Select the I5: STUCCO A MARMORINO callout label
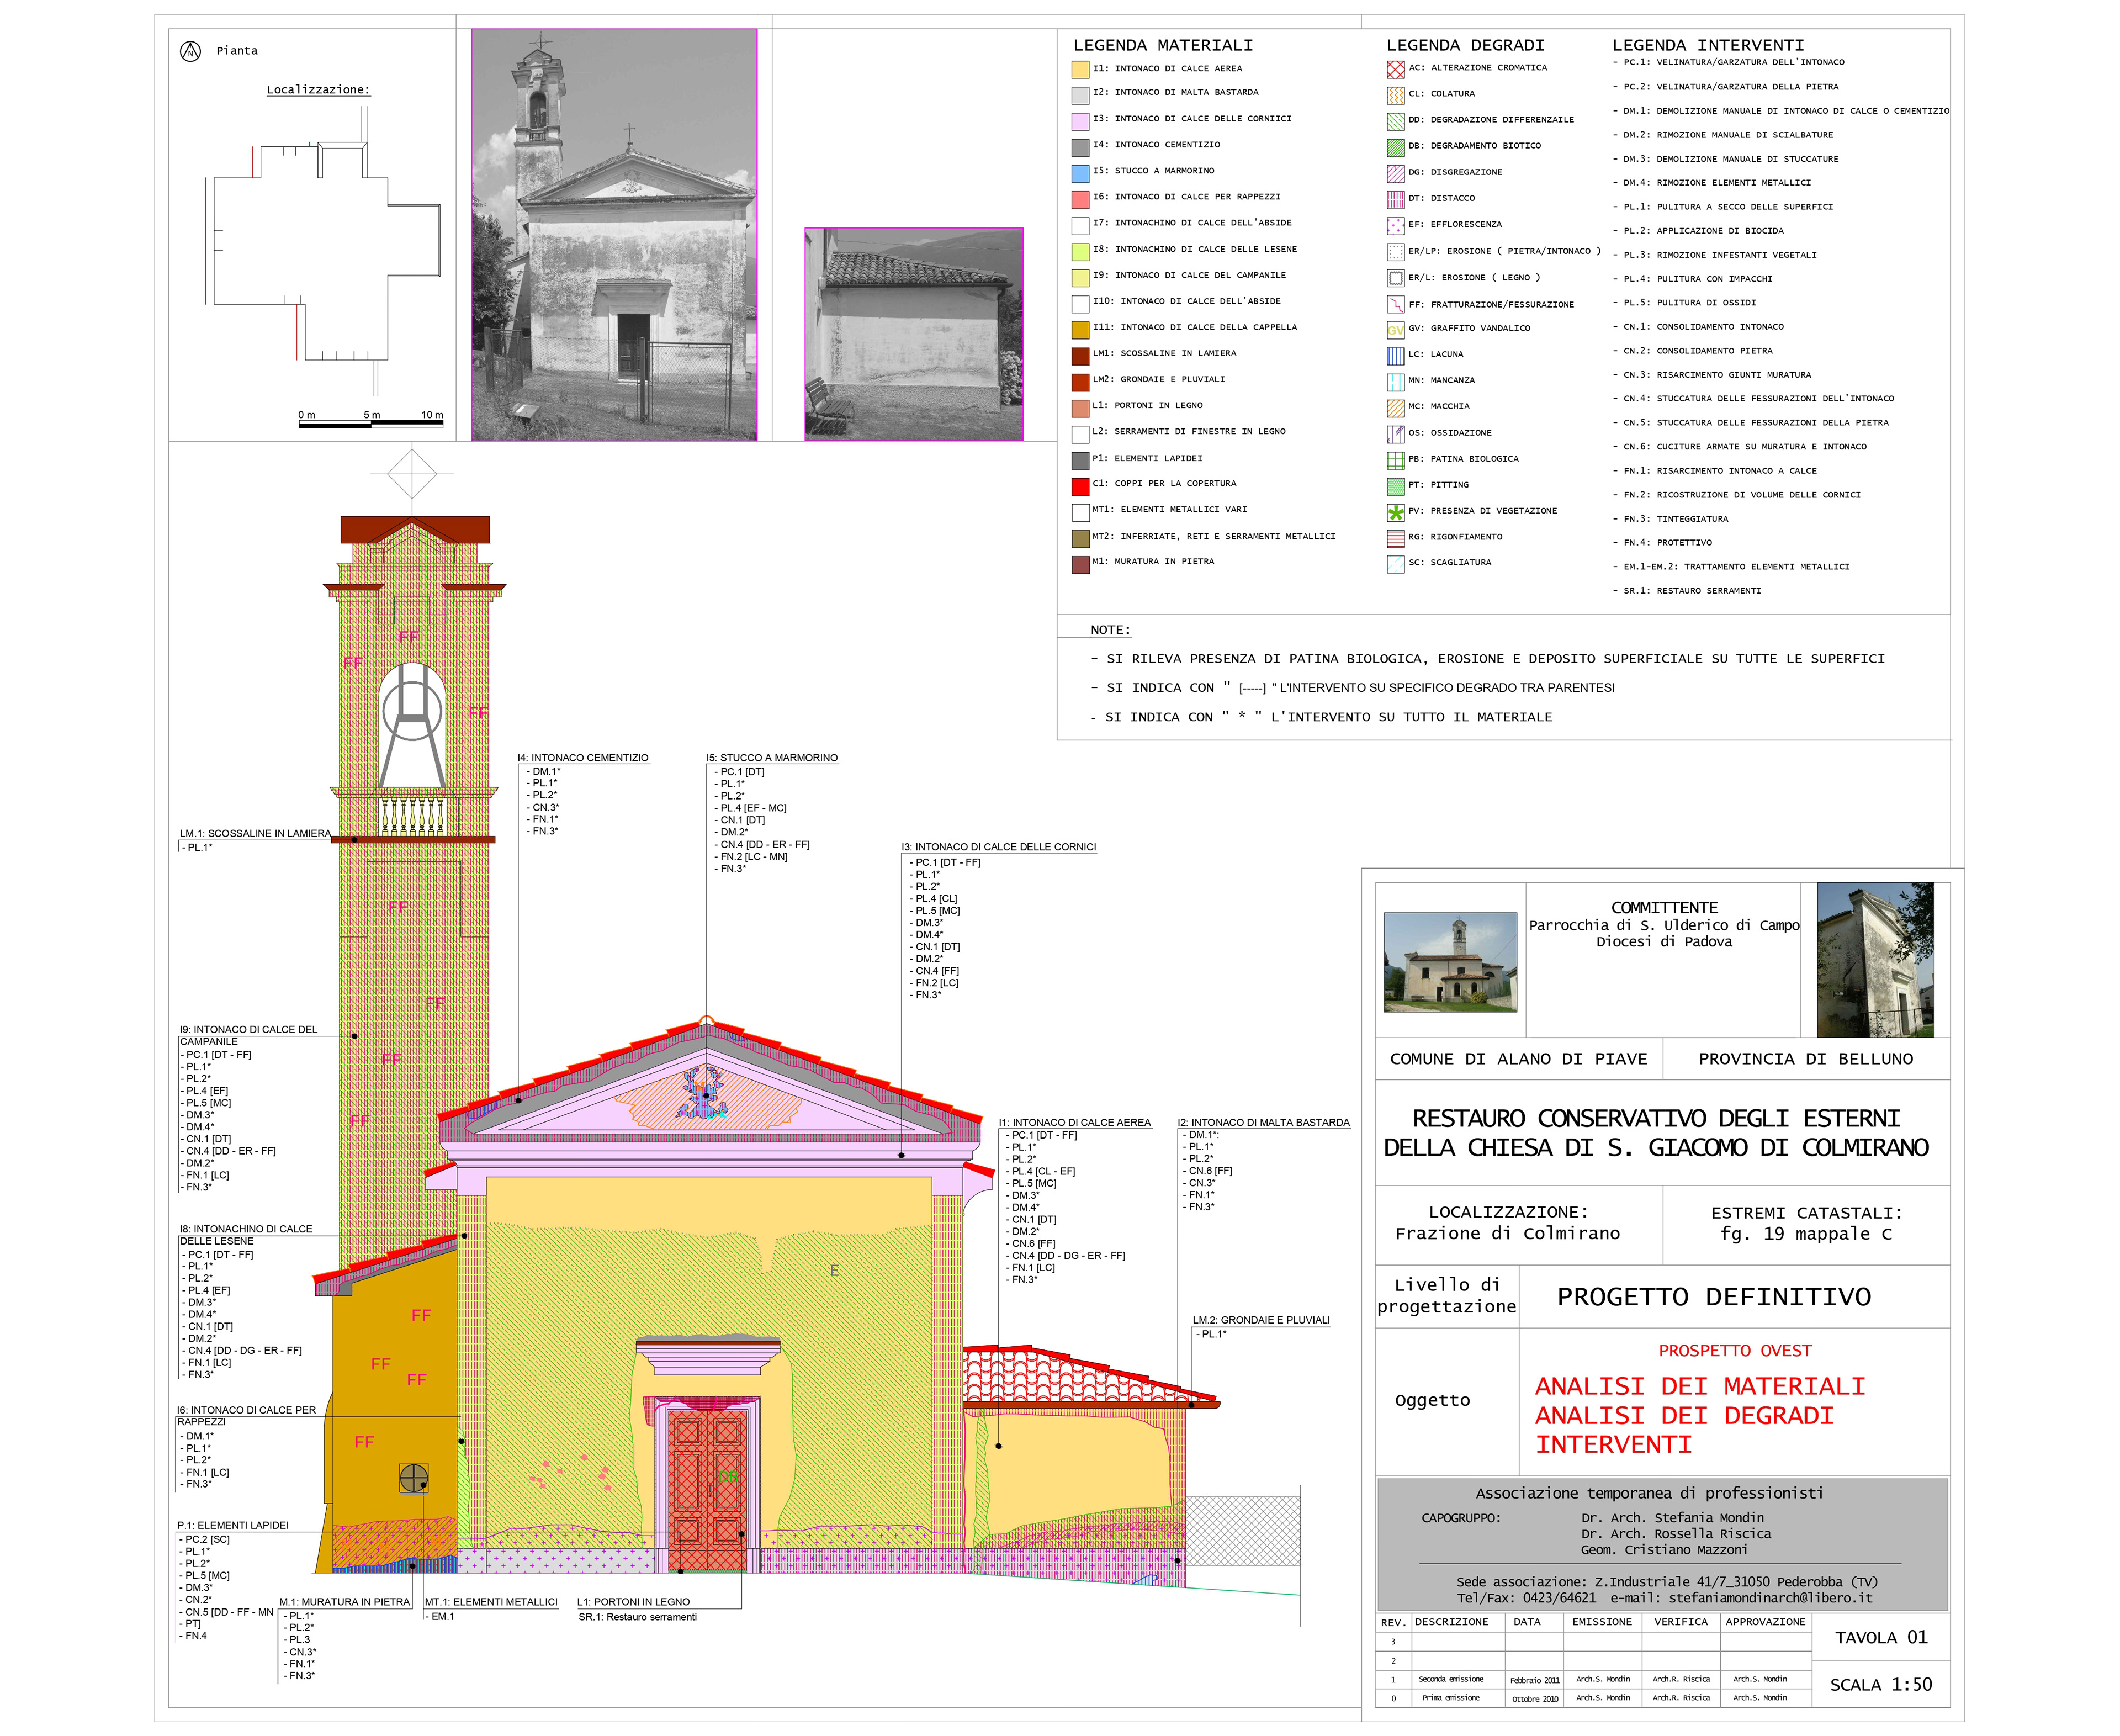Image resolution: width=2120 pixels, height=1736 pixels. tap(771, 758)
